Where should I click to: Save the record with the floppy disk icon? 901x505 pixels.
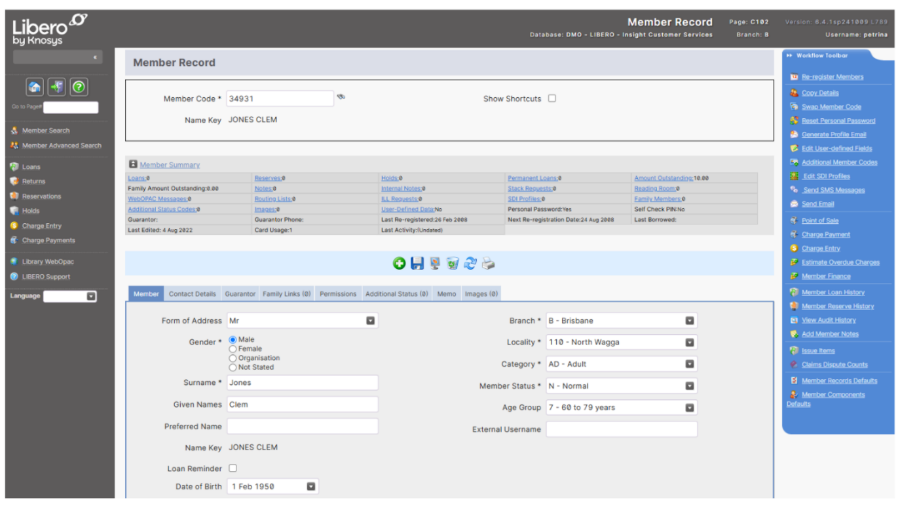[417, 263]
